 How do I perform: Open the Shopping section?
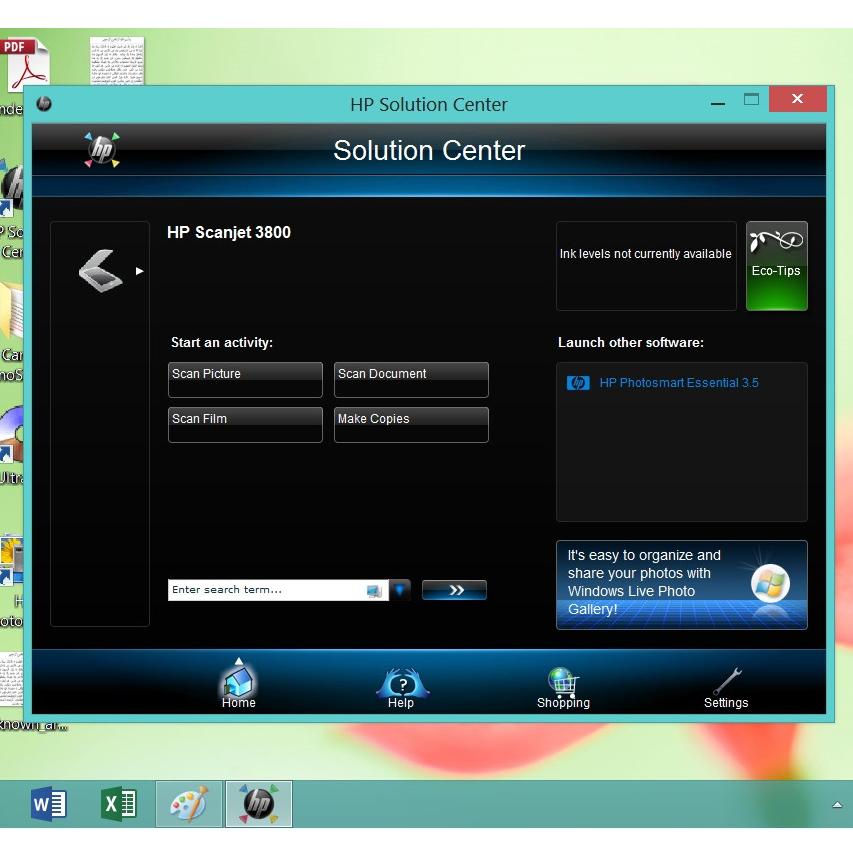pos(563,685)
